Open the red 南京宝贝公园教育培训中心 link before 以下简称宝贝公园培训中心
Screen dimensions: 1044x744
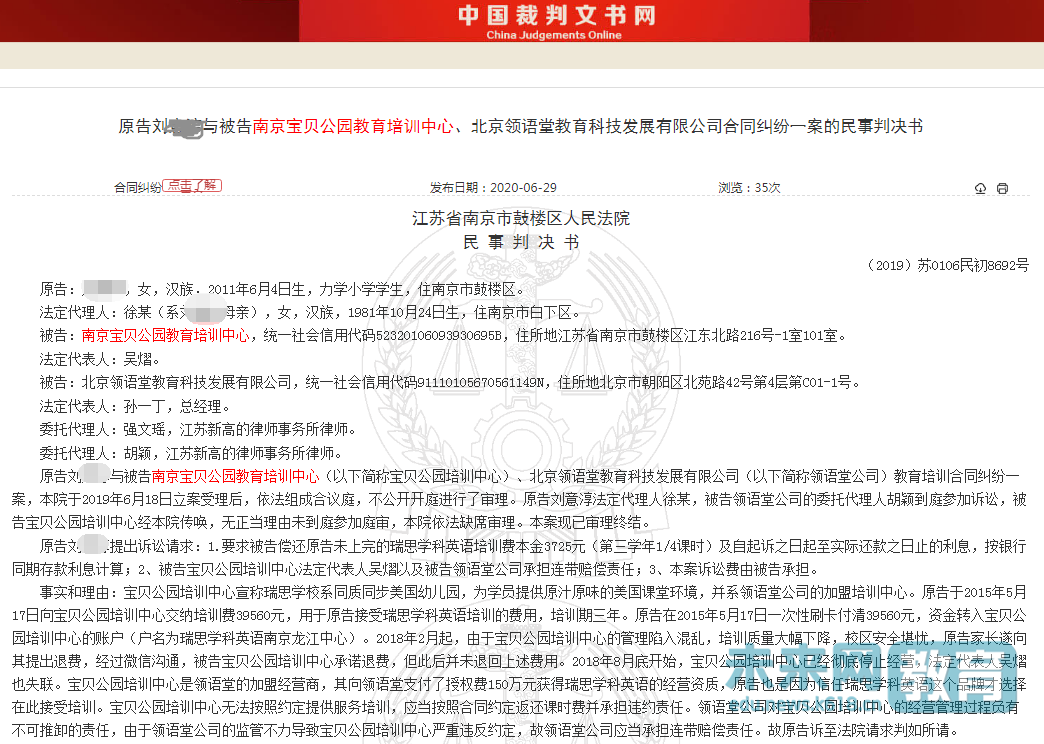(x=236, y=476)
